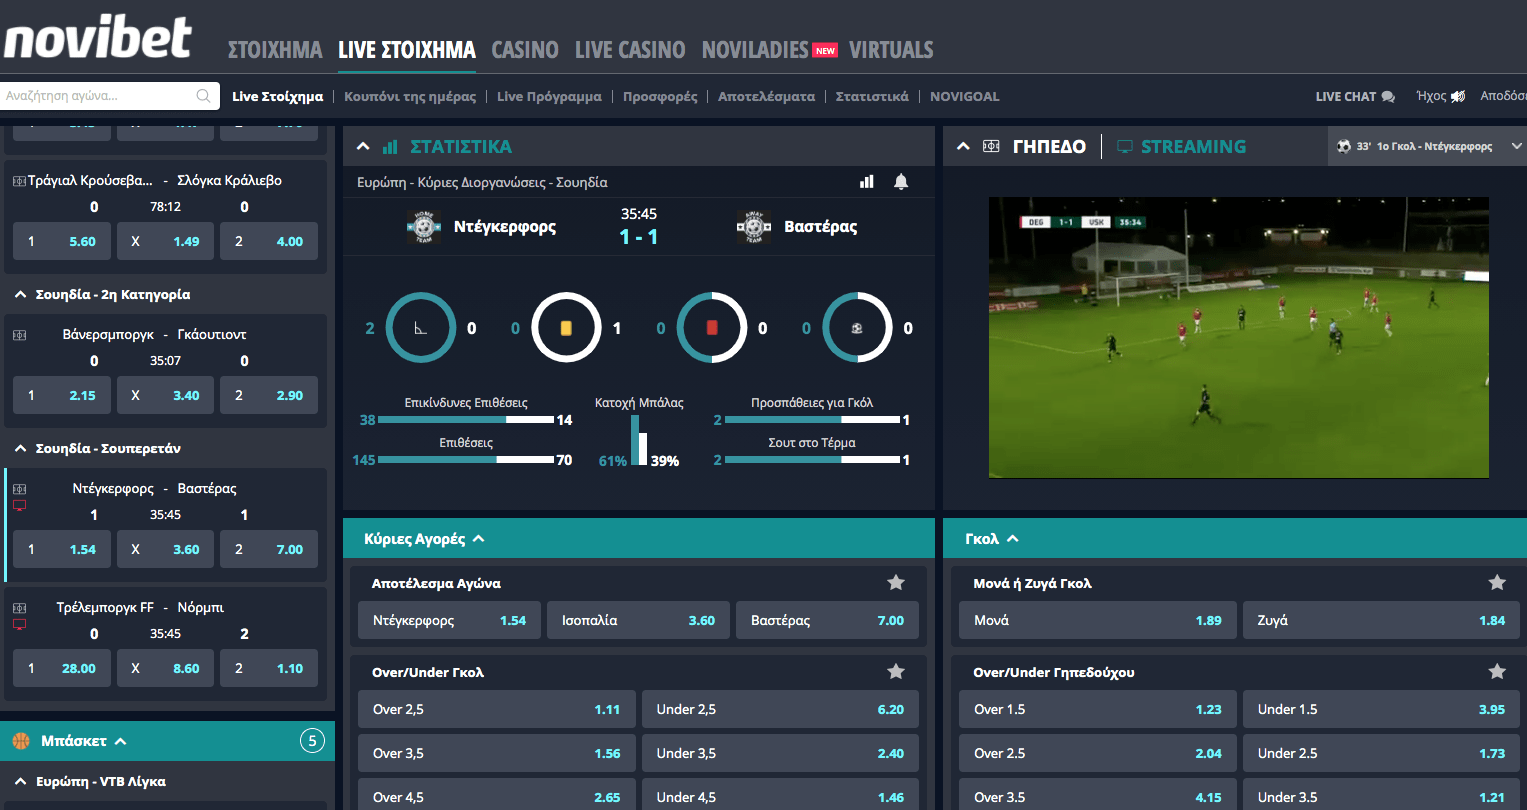This screenshot has height=810, width=1527.
Task: Click the search magnifier icon
Action: pyautogui.click(x=204, y=96)
